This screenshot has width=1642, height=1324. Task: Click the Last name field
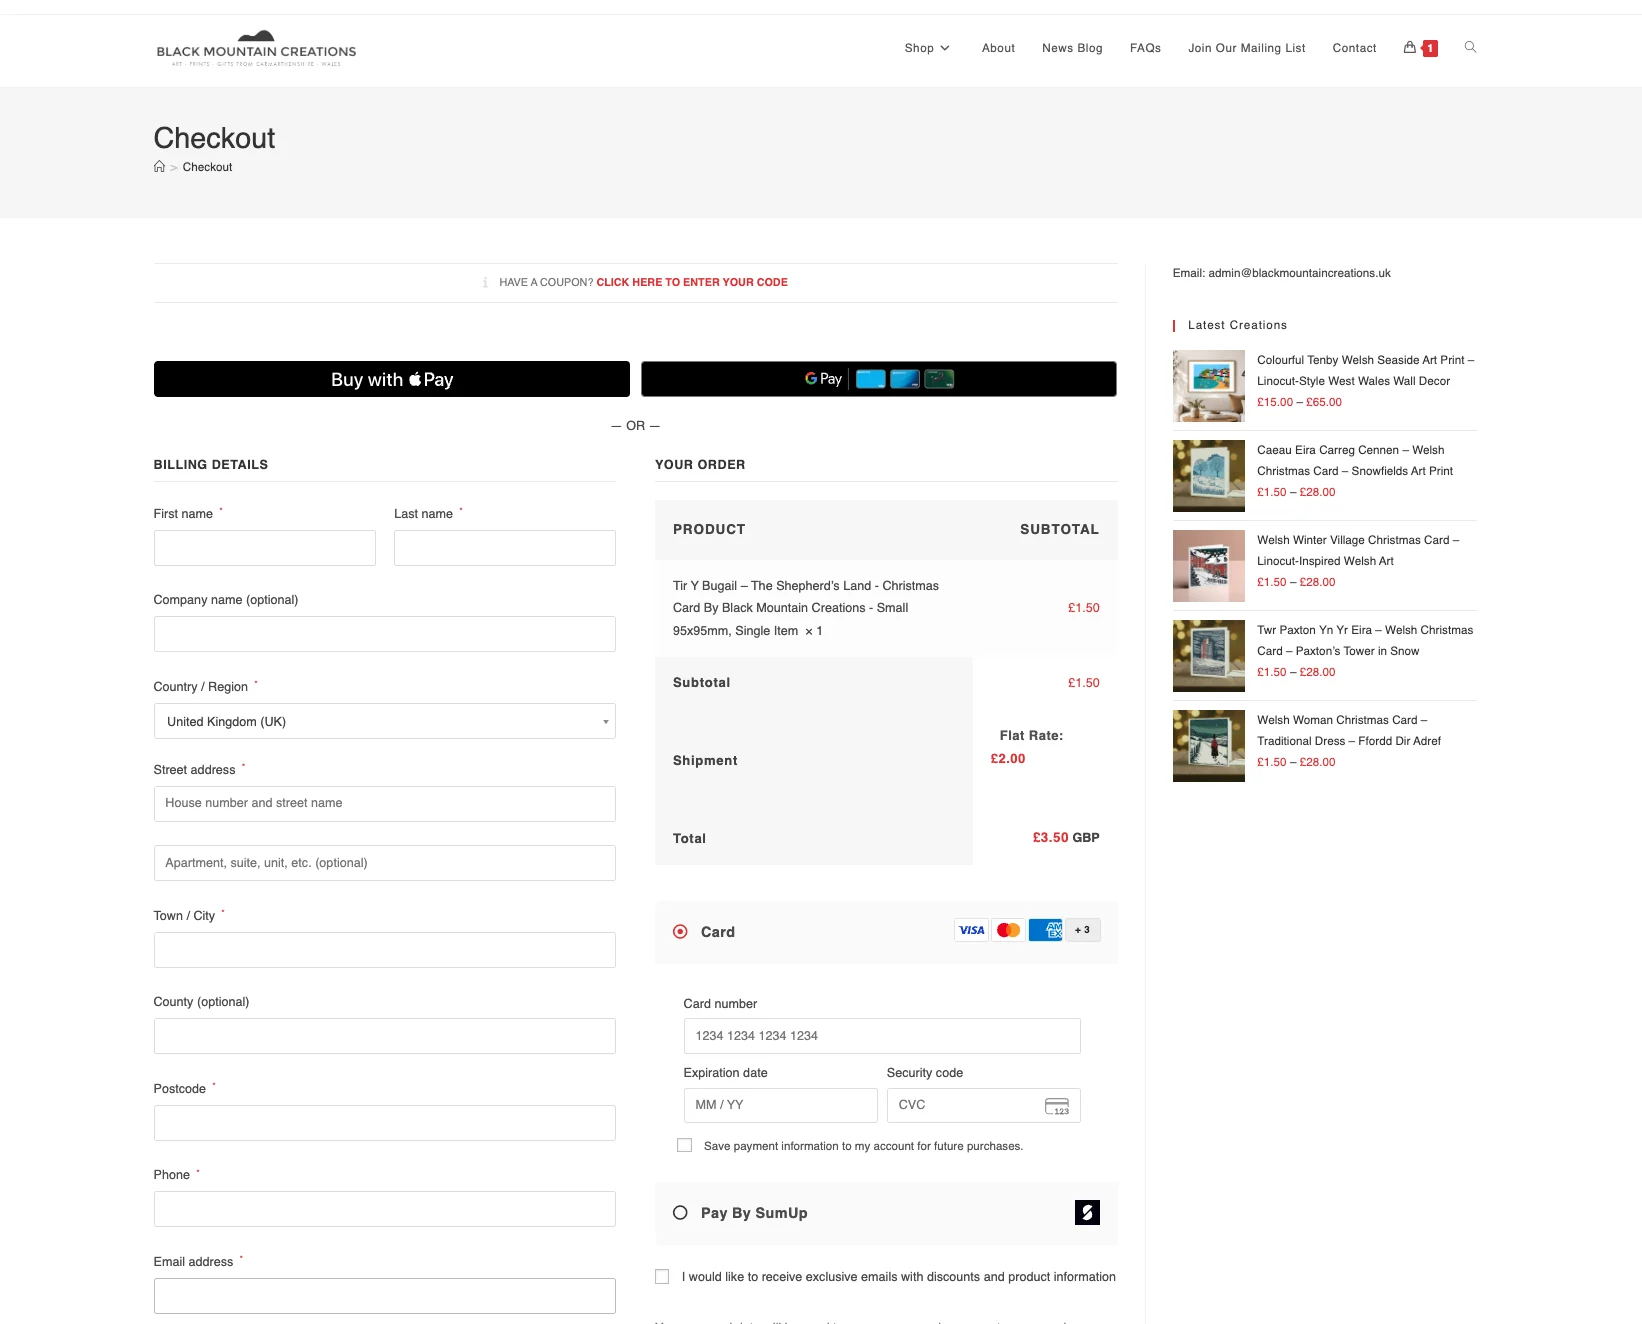pos(505,548)
